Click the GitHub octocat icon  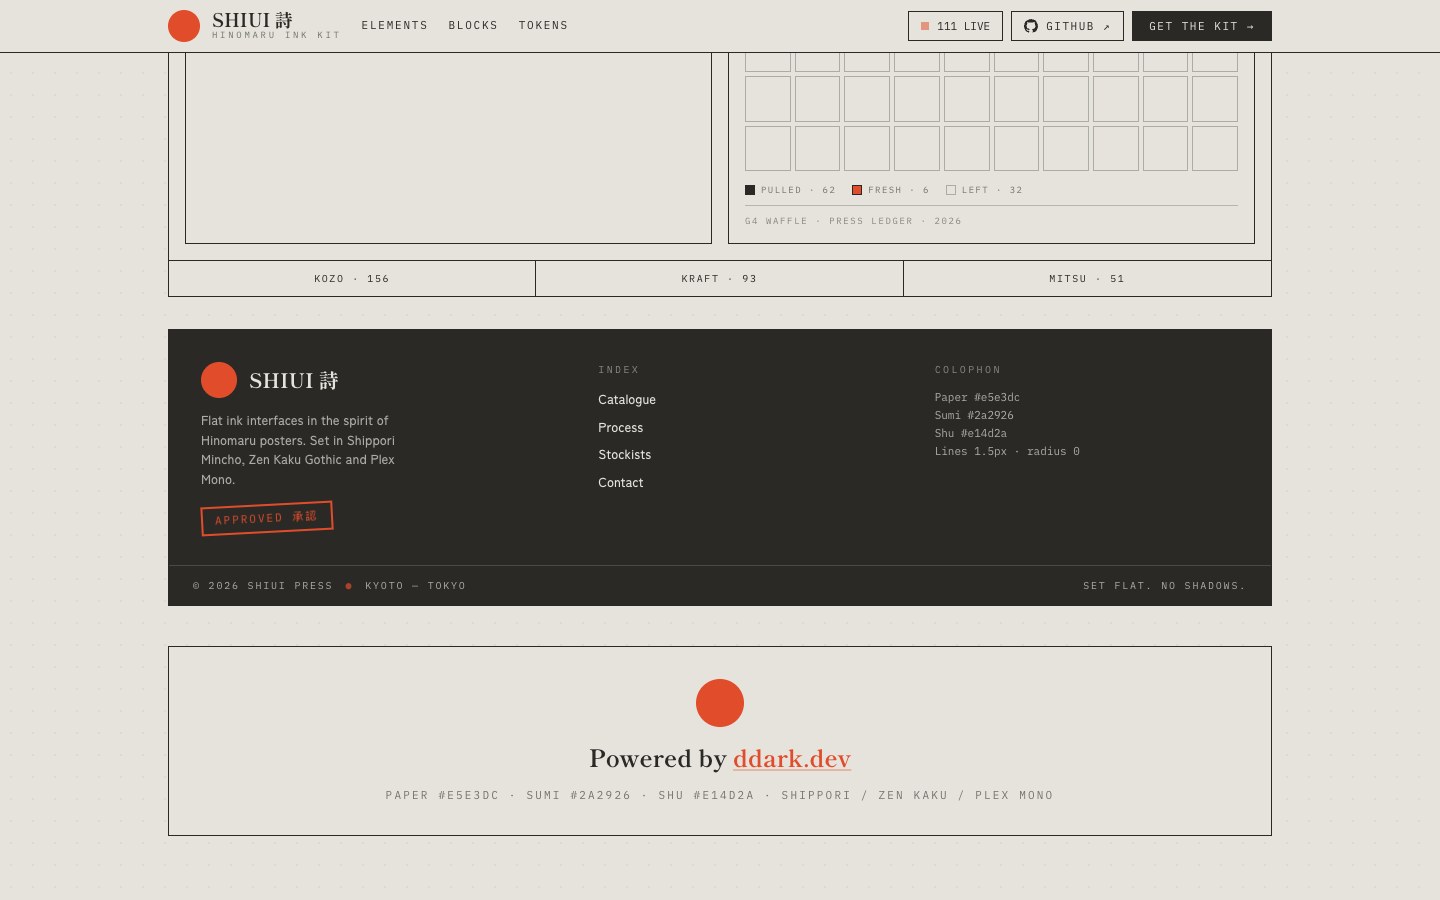coord(1031,26)
